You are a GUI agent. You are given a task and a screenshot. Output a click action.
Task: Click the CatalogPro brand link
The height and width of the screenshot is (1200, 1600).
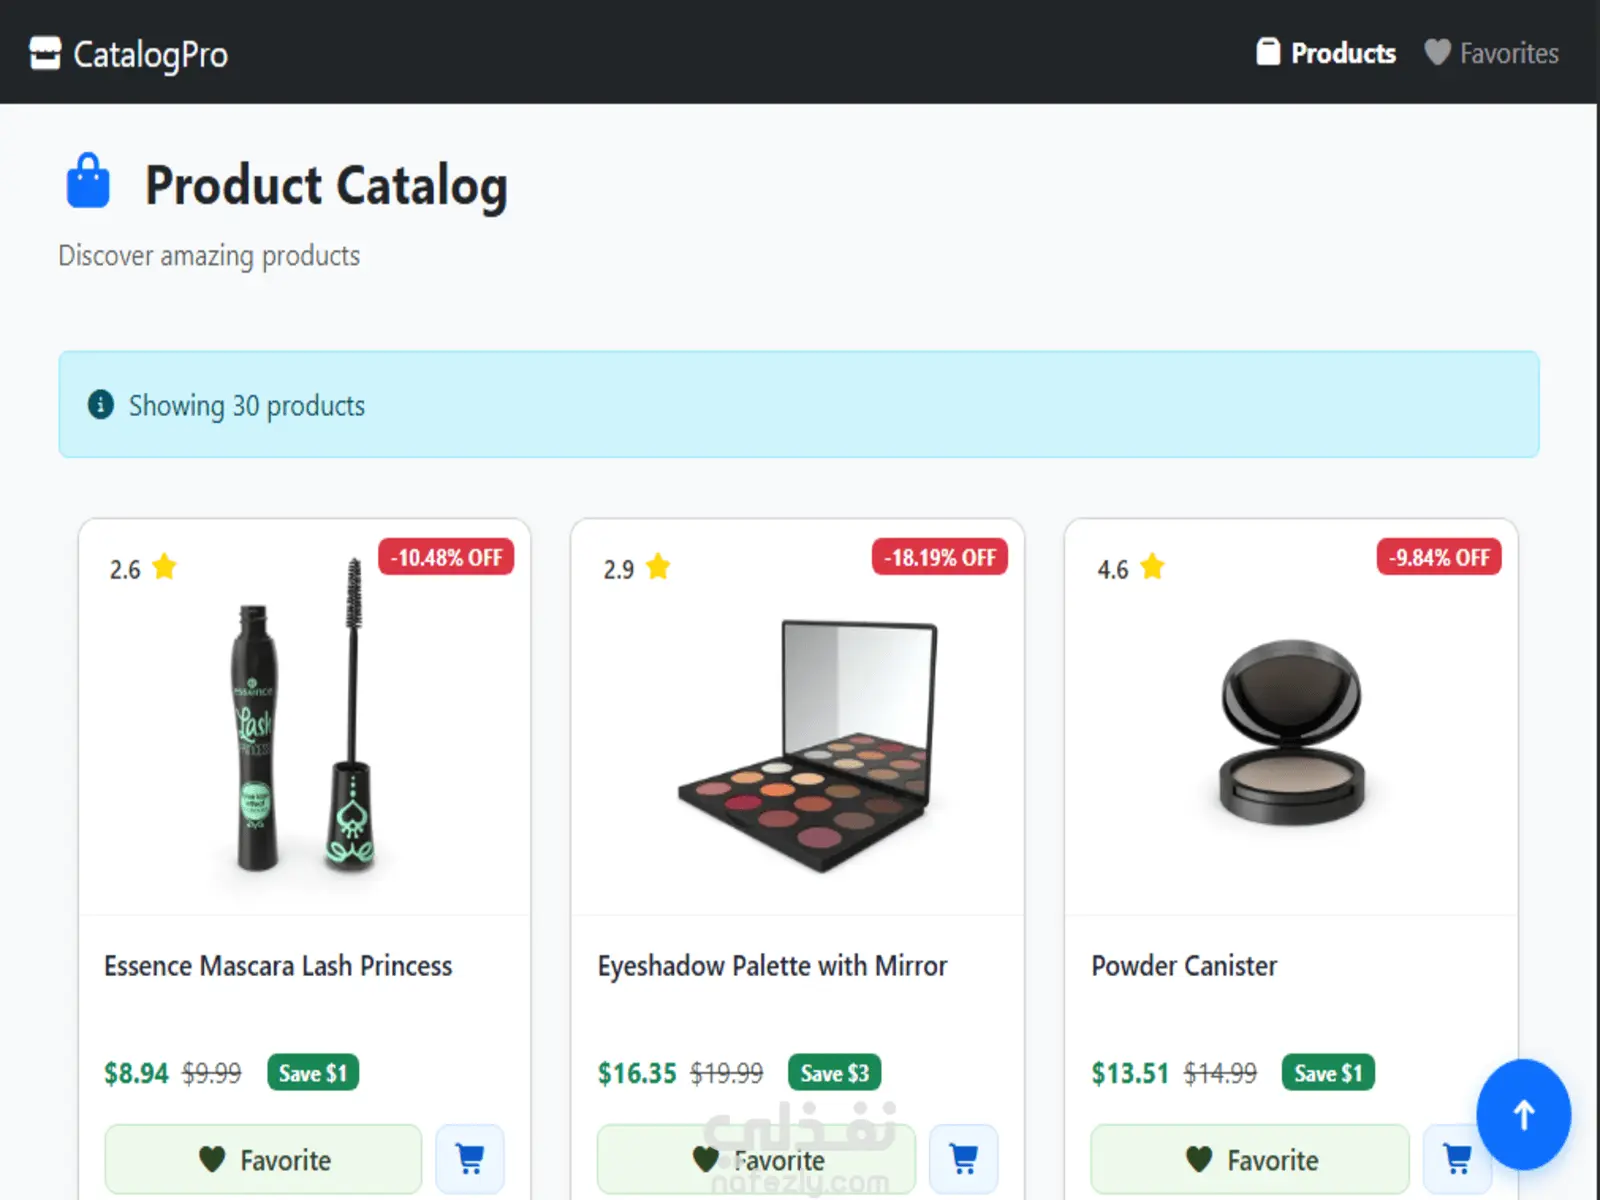[x=150, y=54]
